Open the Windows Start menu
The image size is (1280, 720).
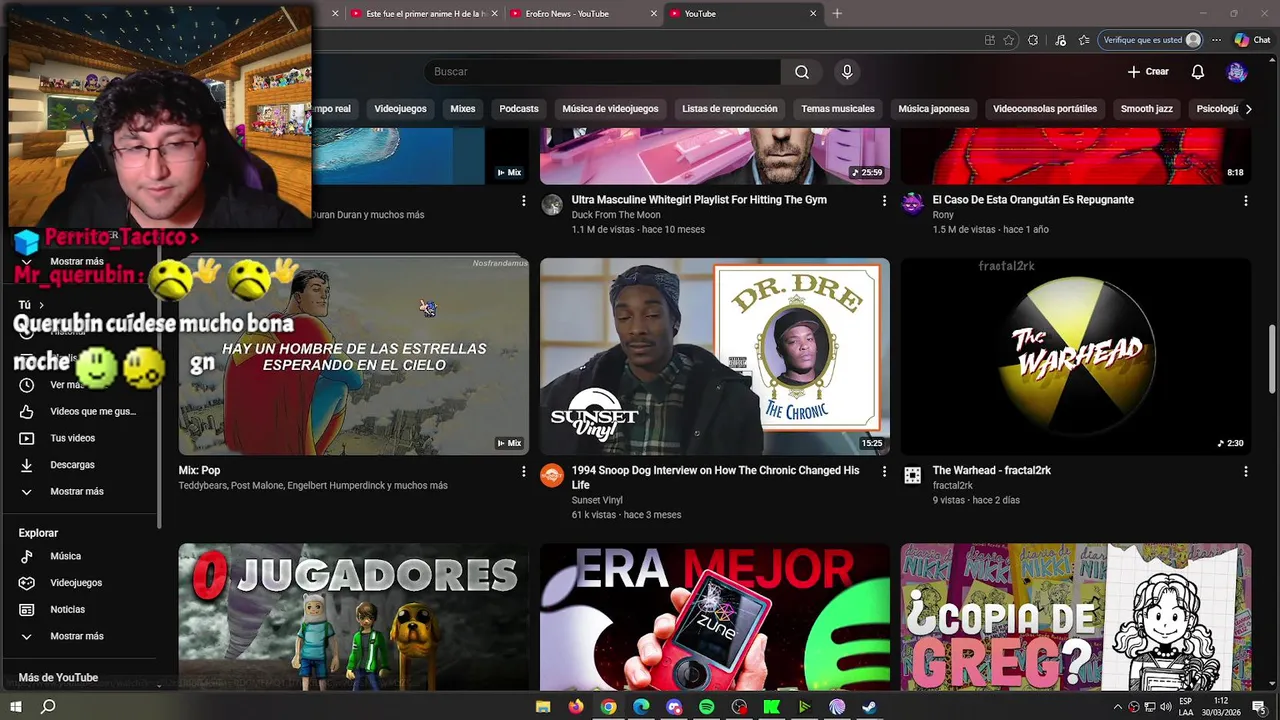tap(16, 707)
